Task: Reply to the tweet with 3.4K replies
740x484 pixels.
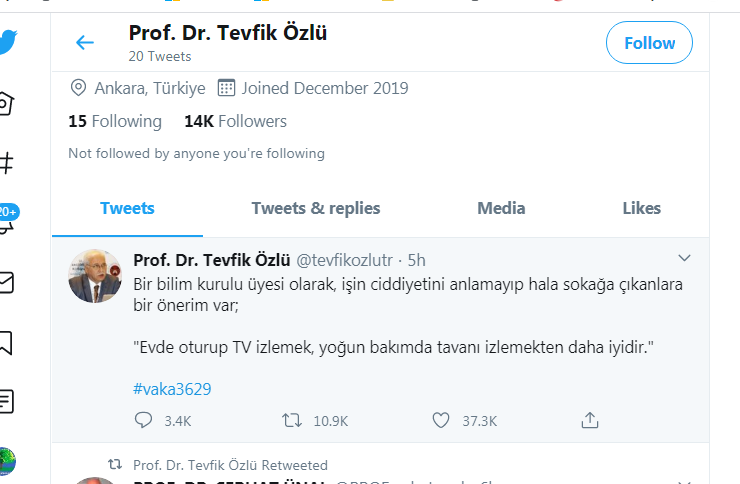Action: tap(142, 421)
